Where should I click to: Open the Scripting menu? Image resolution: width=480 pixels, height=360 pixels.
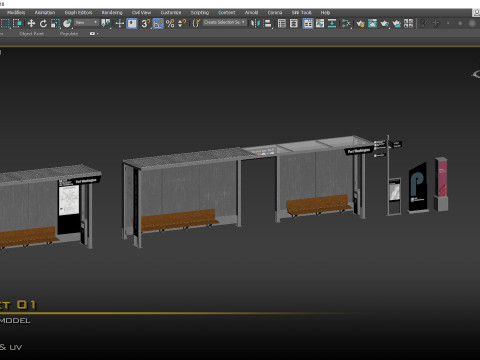(x=200, y=12)
